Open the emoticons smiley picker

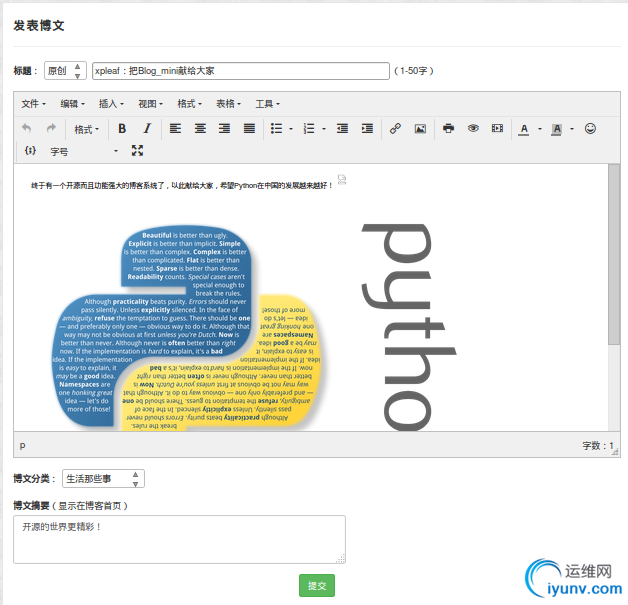pos(590,129)
